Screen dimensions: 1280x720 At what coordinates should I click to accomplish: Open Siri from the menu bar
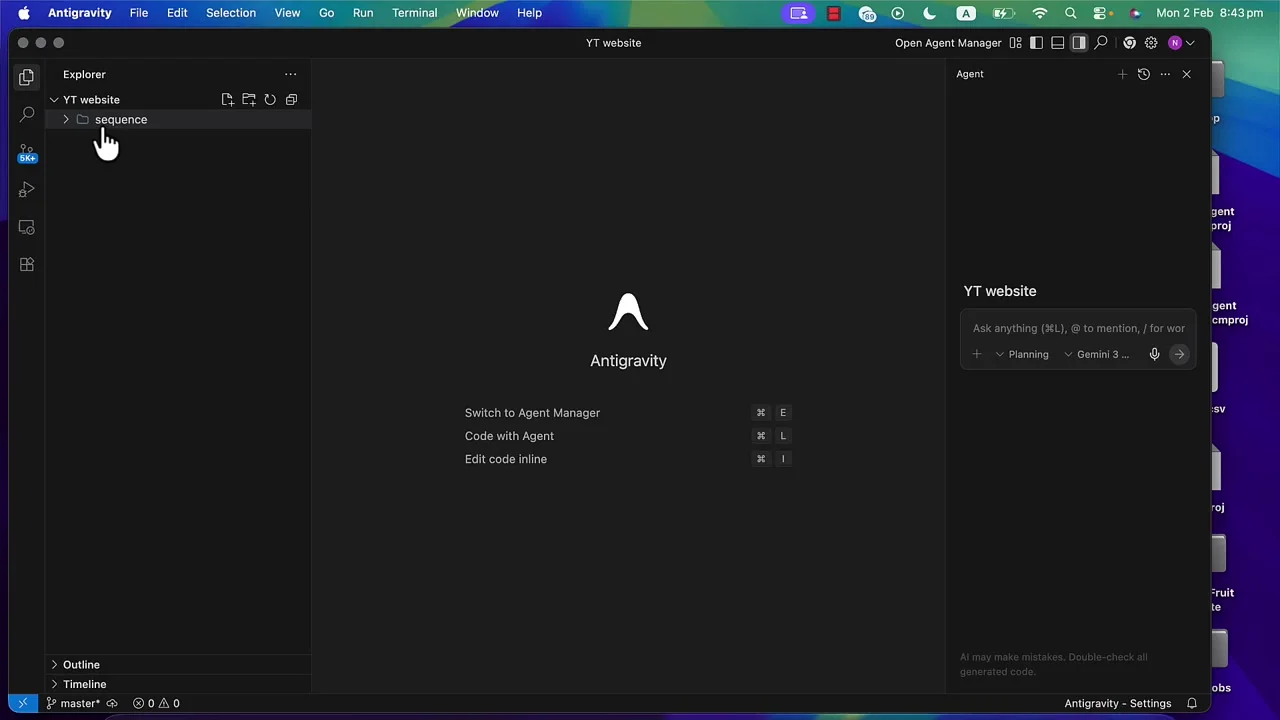pyautogui.click(x=1135, y=13)
